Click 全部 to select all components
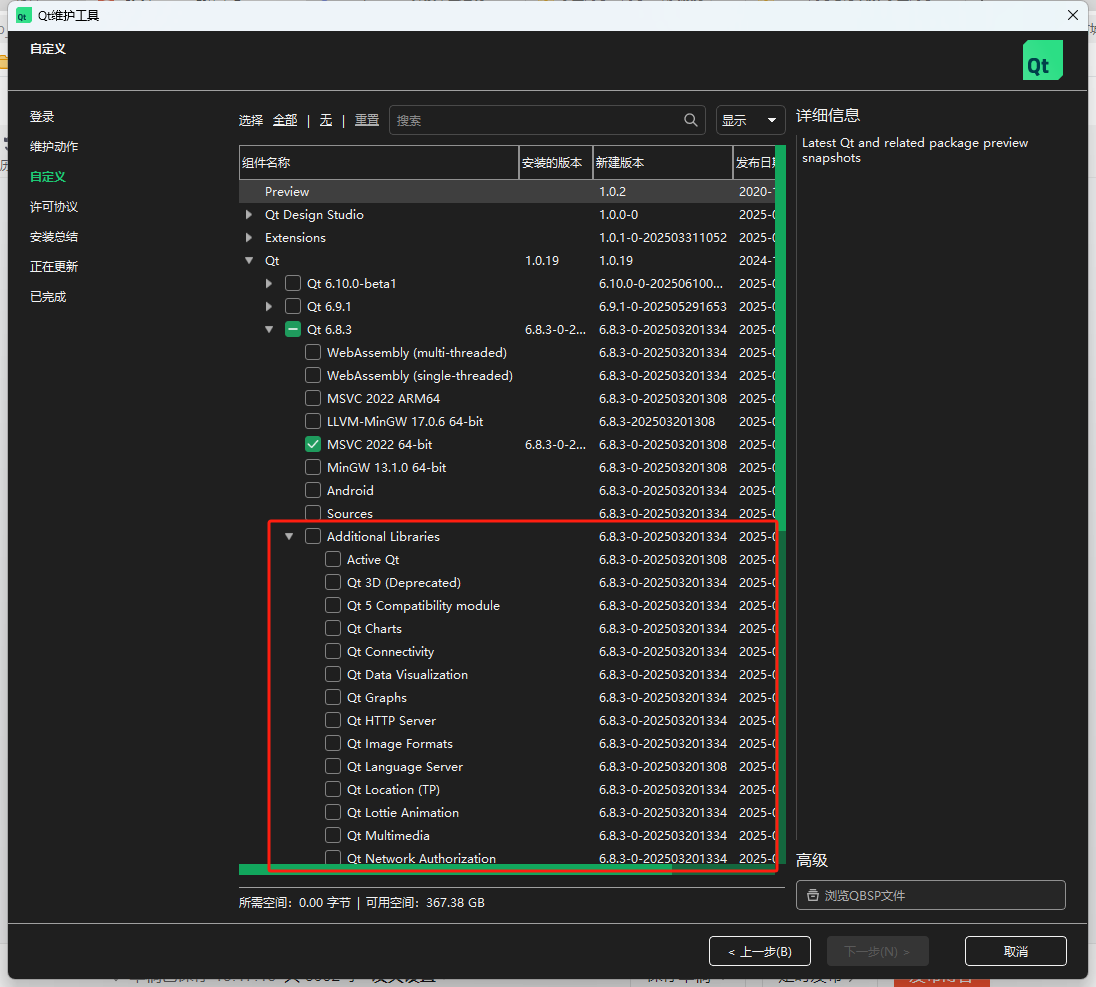The width and height of the screenshot is (1096, 987). tap(284, 120)
